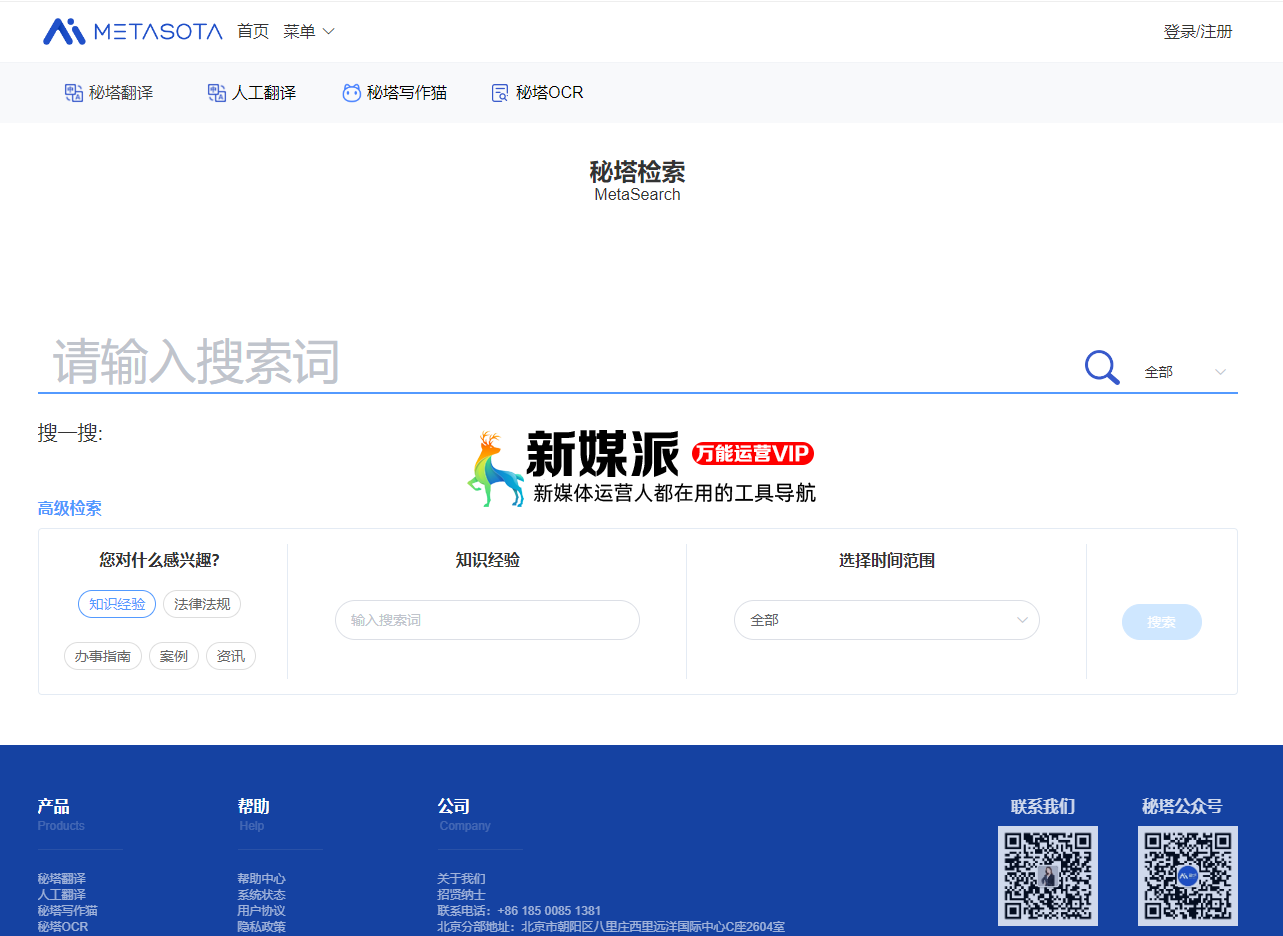This screenshot has width=1283, height=936.
Task: Select the 资讯 interest tag
Action: click(x=231, y=656)
